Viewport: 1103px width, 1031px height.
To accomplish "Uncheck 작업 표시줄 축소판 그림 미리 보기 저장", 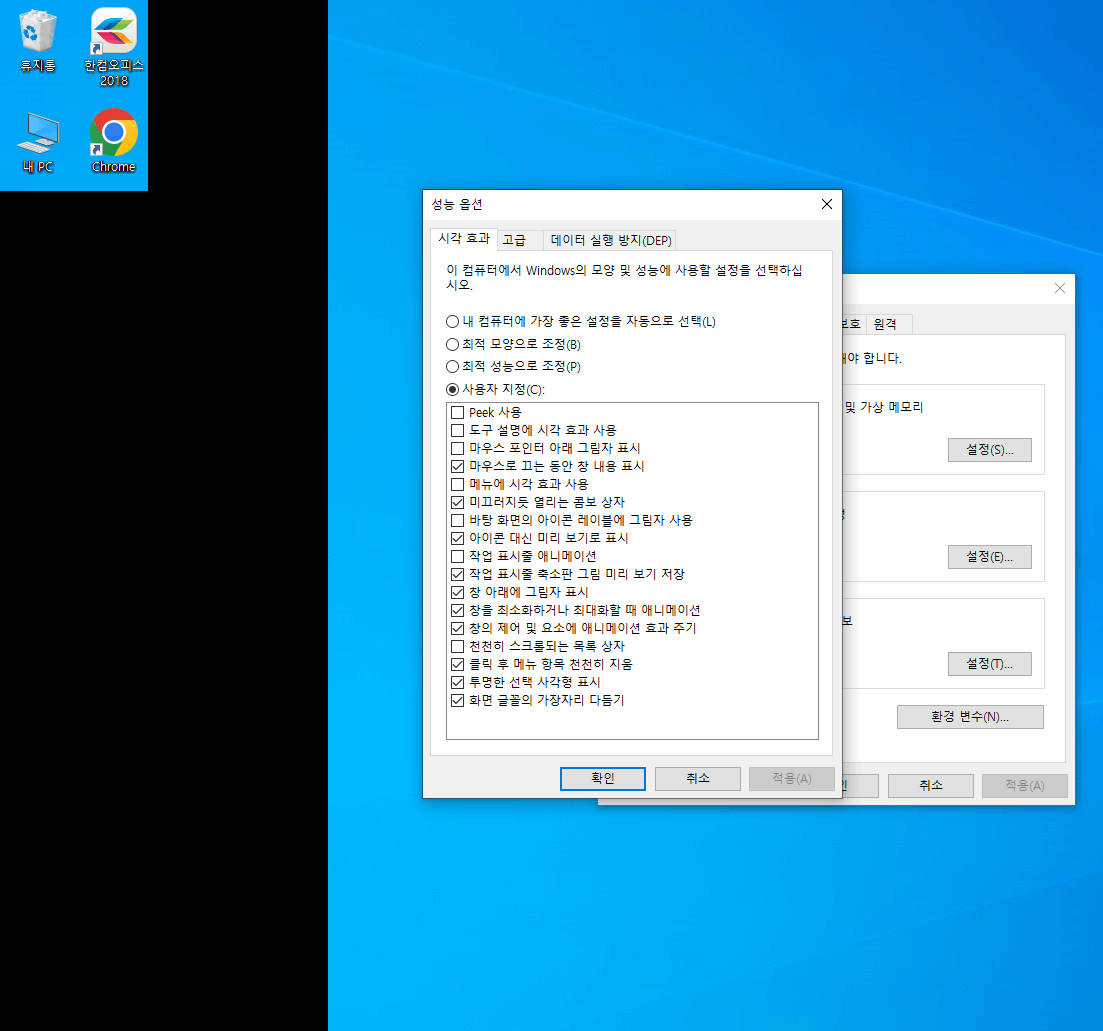I will [457, 574].
